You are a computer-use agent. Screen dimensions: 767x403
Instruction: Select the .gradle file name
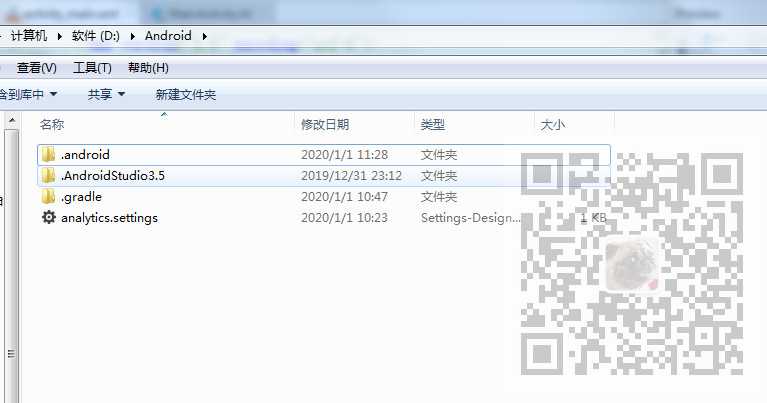pyautogui.click(x=81, y=197)
